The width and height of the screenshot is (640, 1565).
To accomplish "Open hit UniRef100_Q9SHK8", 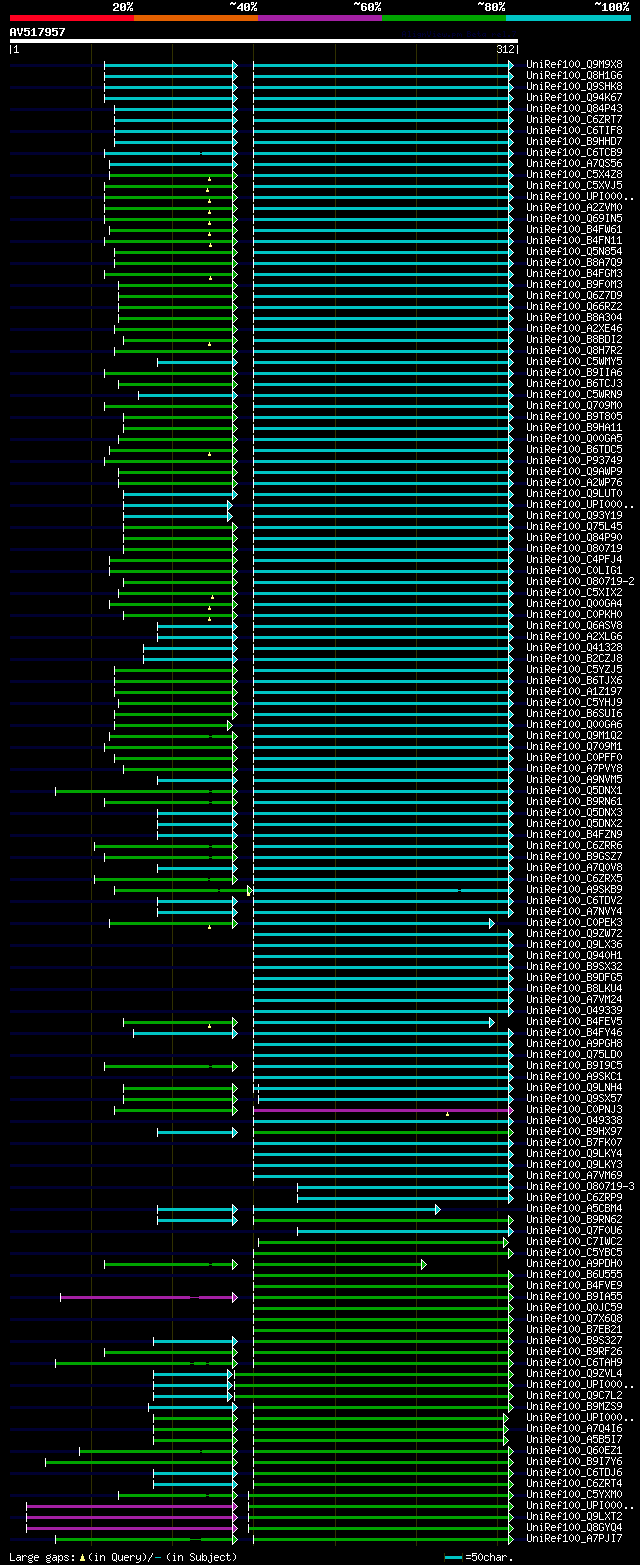I will [x=574, y=86].
